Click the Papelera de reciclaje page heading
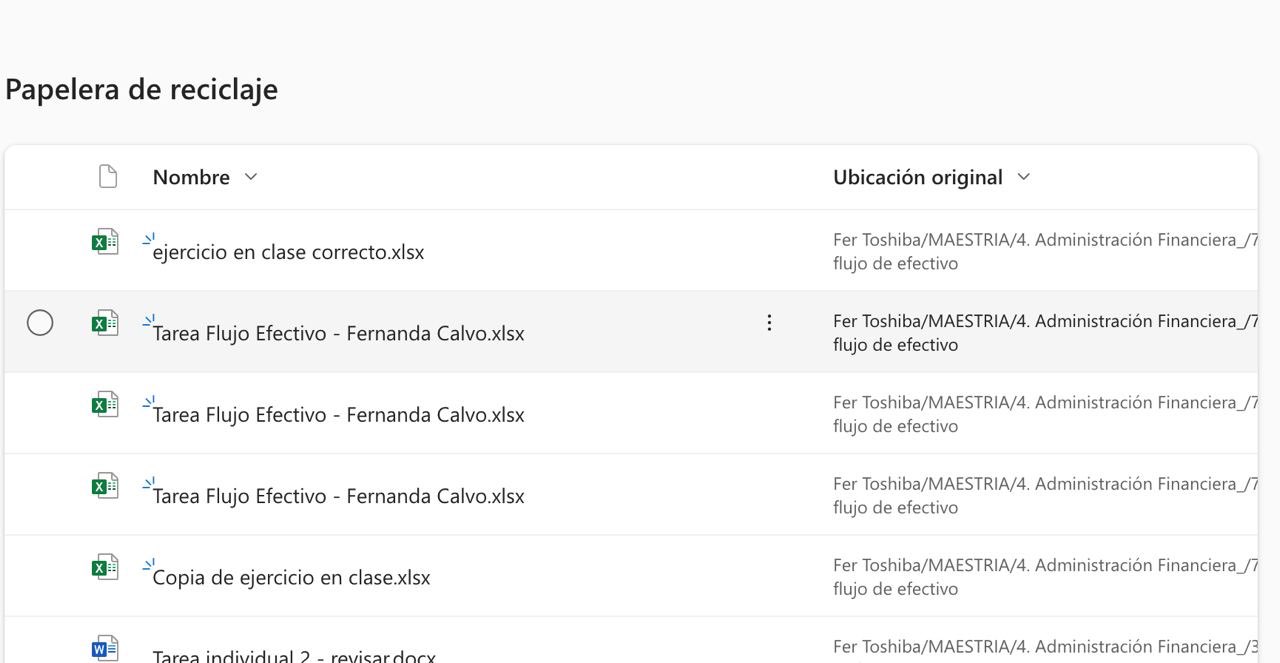Screen dimensions: 1280x663 coord(142,89)
